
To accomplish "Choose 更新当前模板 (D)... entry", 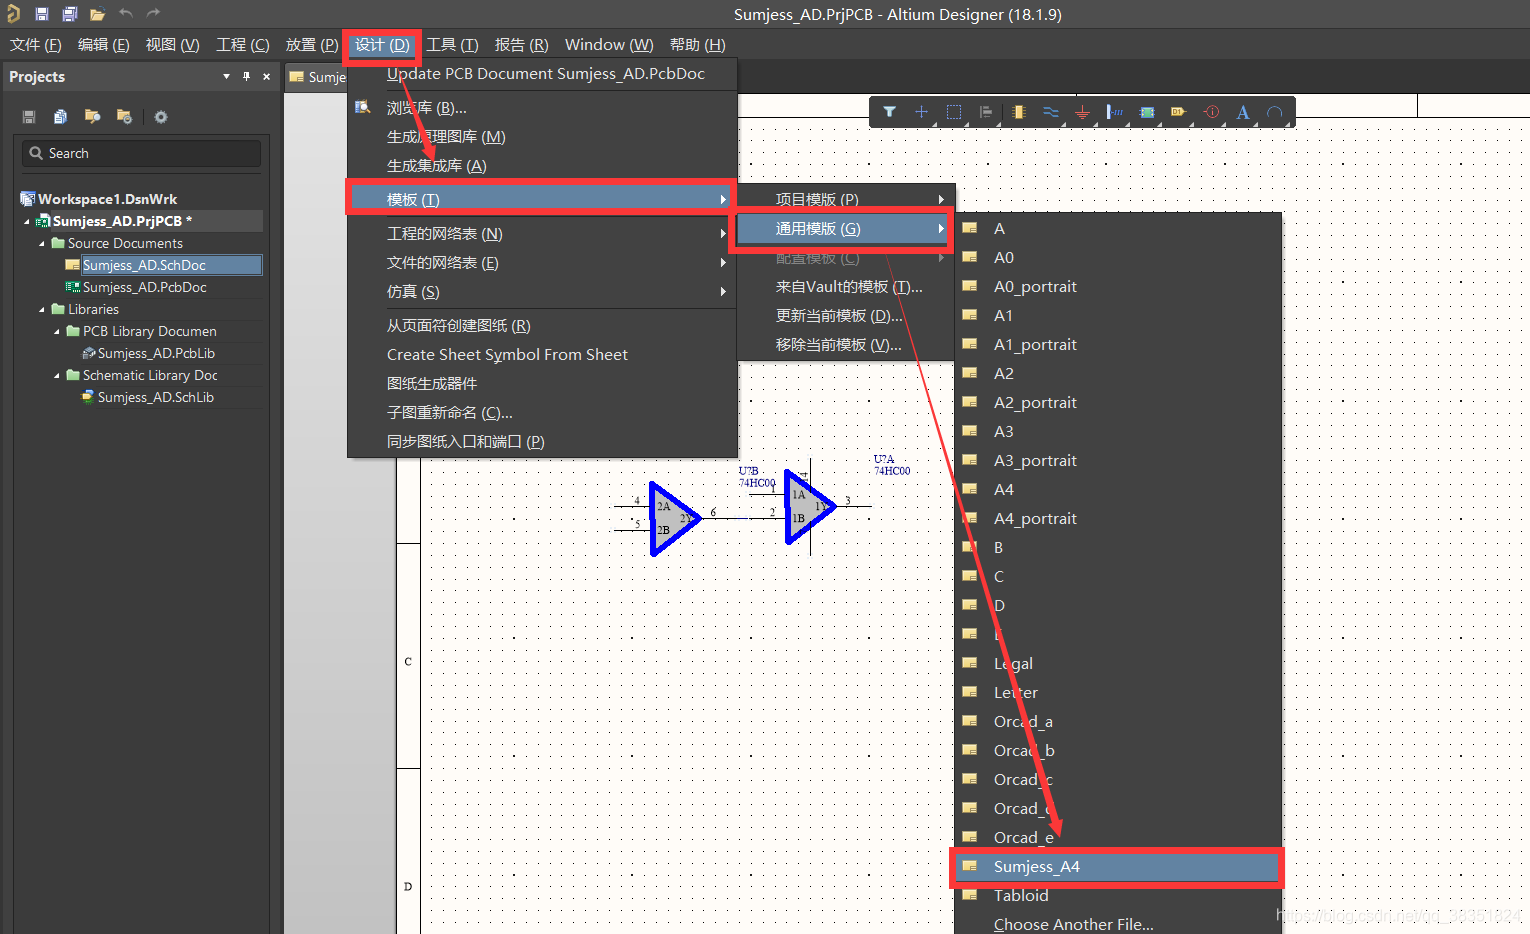I will (846, 316).
